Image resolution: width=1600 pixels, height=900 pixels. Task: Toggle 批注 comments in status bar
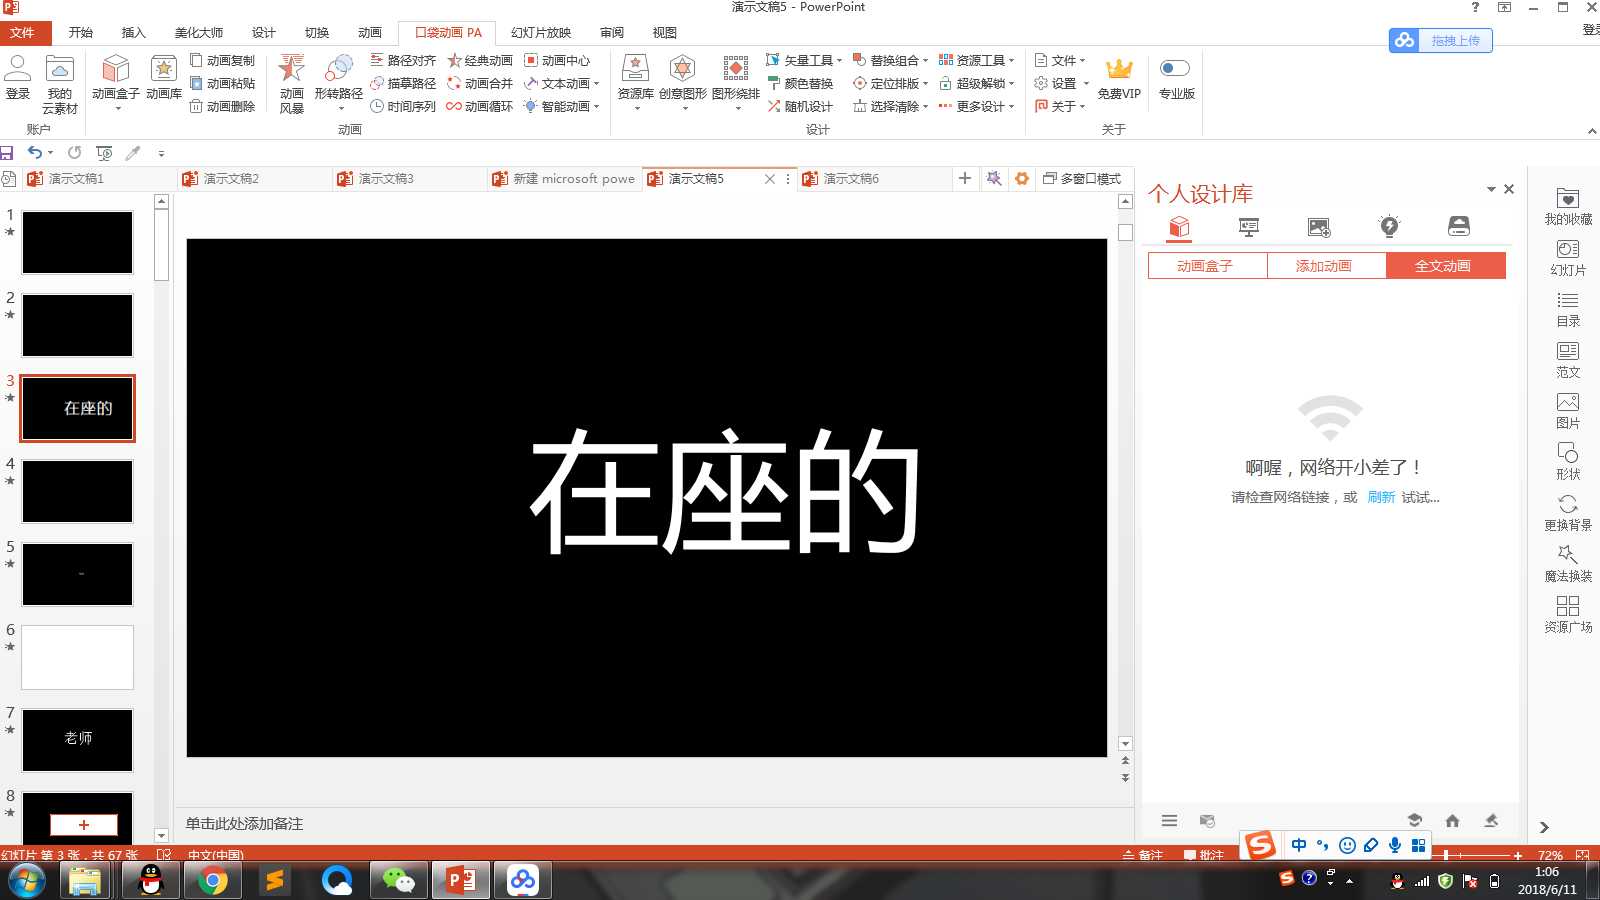click(1204, 855)
